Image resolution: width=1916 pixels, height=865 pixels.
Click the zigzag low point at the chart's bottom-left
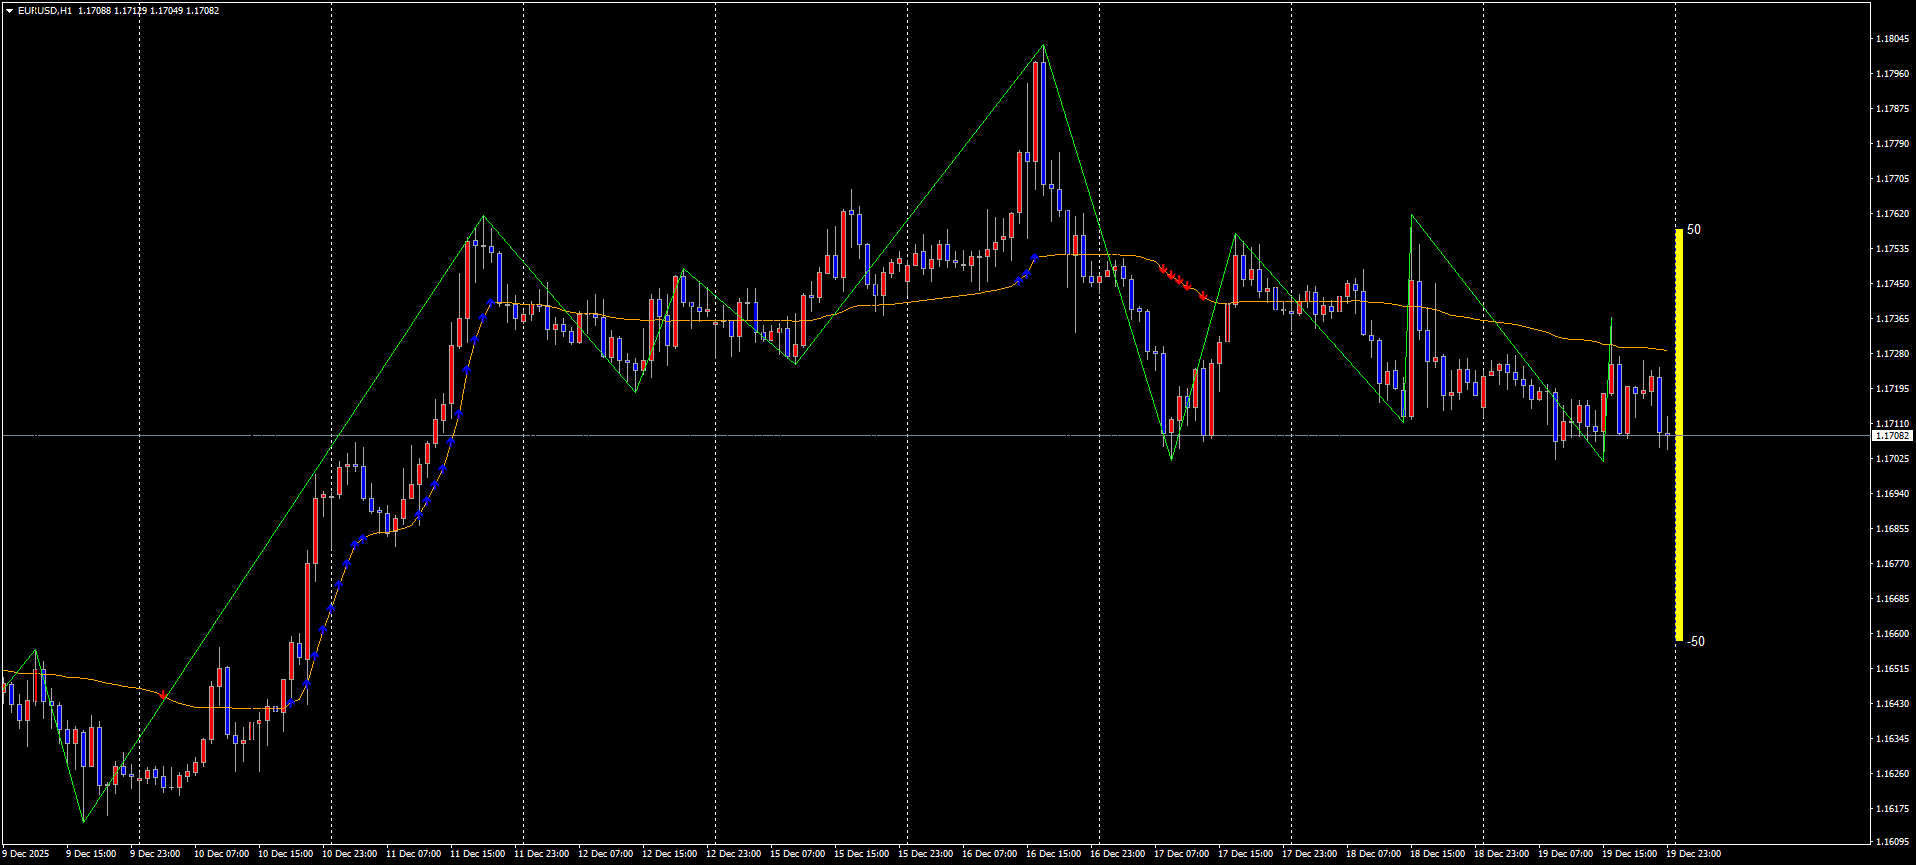point(83,822)
